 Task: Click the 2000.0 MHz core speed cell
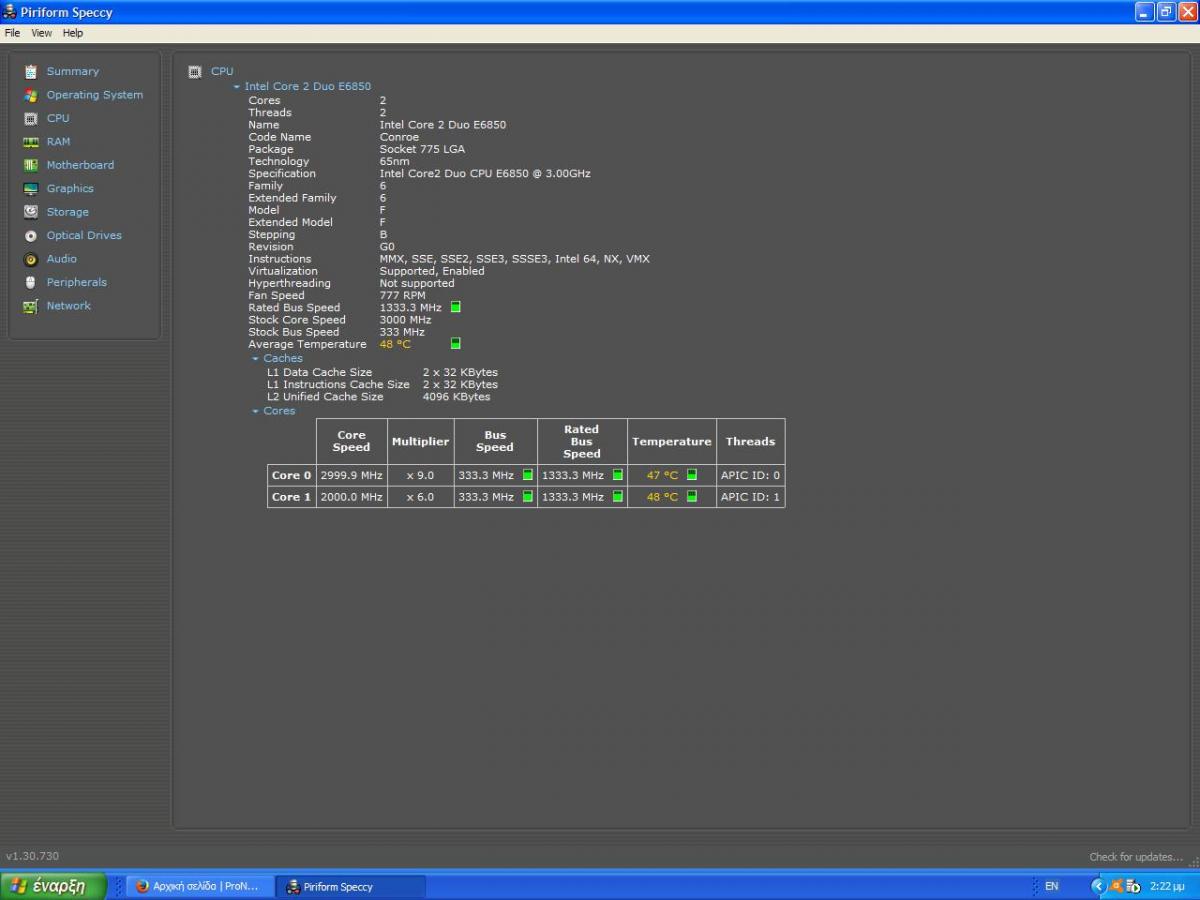click(351, 497)
